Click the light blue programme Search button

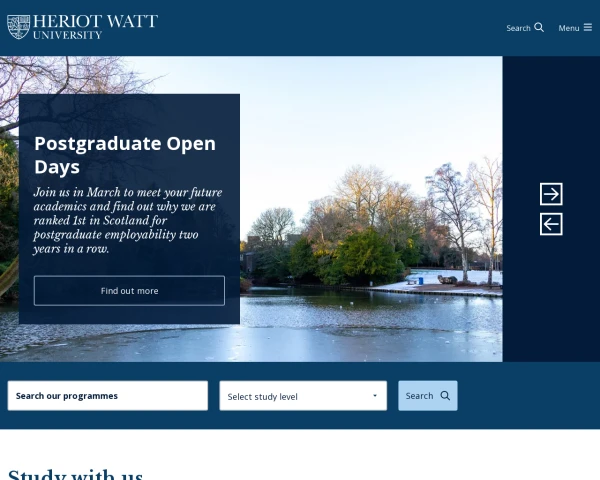click(428, 395)
